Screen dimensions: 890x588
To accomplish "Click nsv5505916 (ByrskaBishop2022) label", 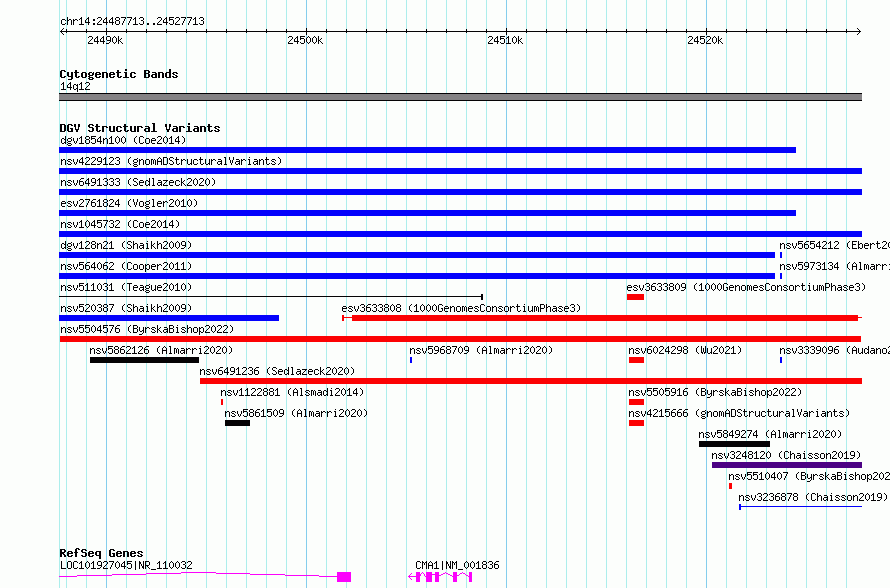I will (715, 392).
